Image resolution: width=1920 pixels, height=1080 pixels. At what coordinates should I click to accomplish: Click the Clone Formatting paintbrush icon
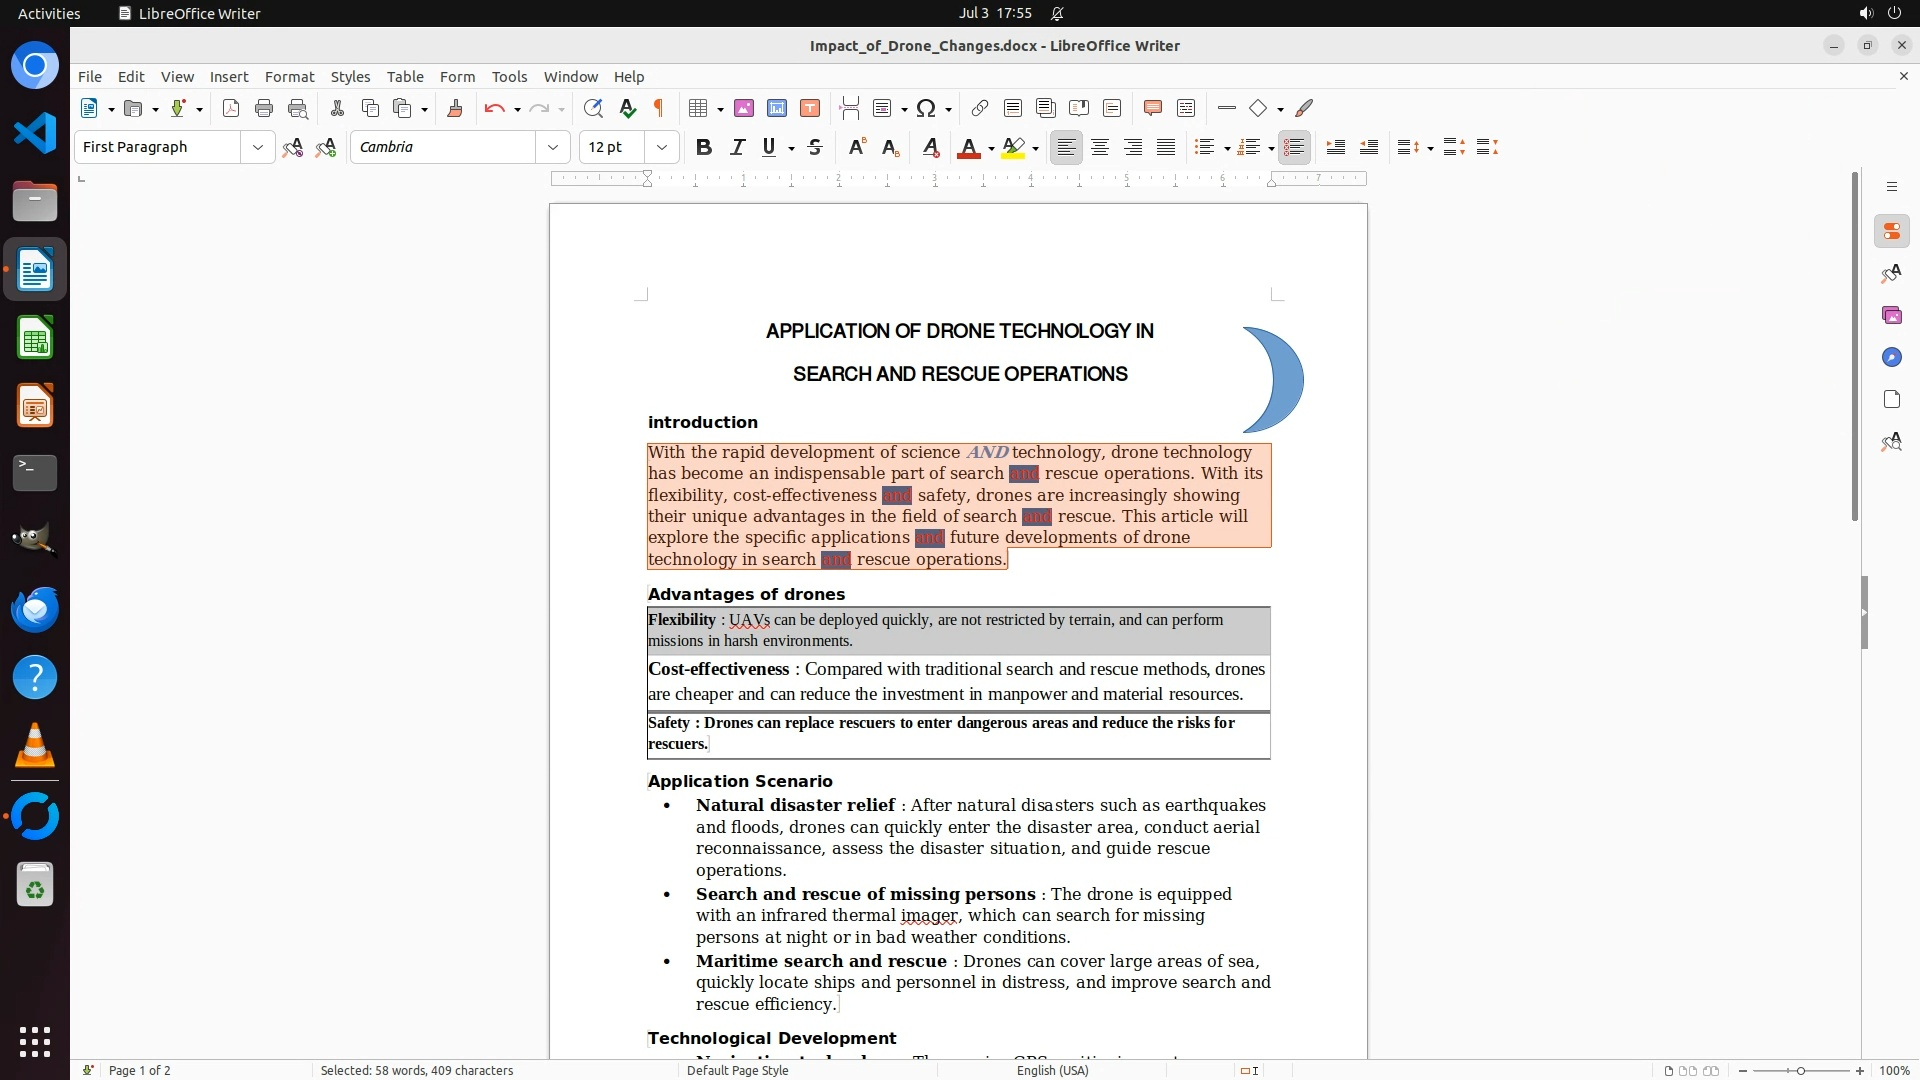pos(455,108)
